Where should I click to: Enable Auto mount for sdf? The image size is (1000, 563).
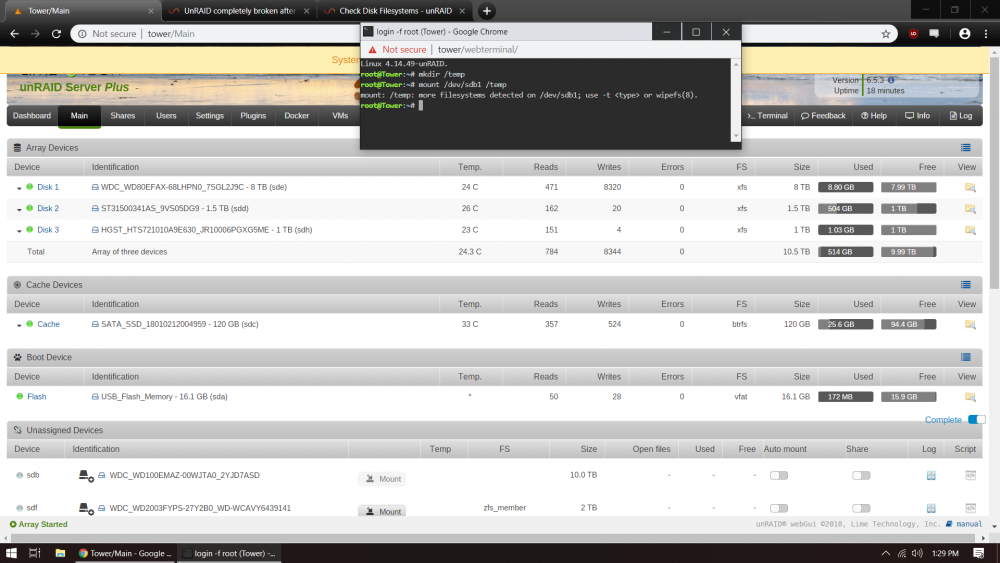pos(779,508)
